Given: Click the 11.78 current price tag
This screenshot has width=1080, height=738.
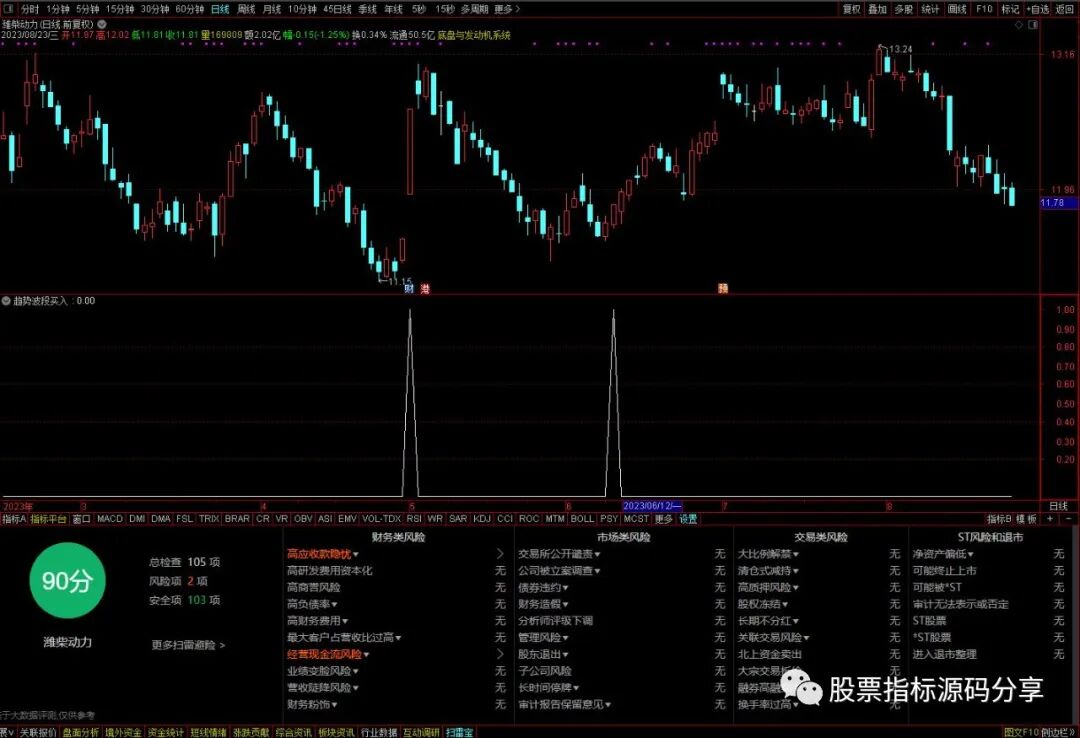Looking at the screenshot, I should (x=1059, y=203).
